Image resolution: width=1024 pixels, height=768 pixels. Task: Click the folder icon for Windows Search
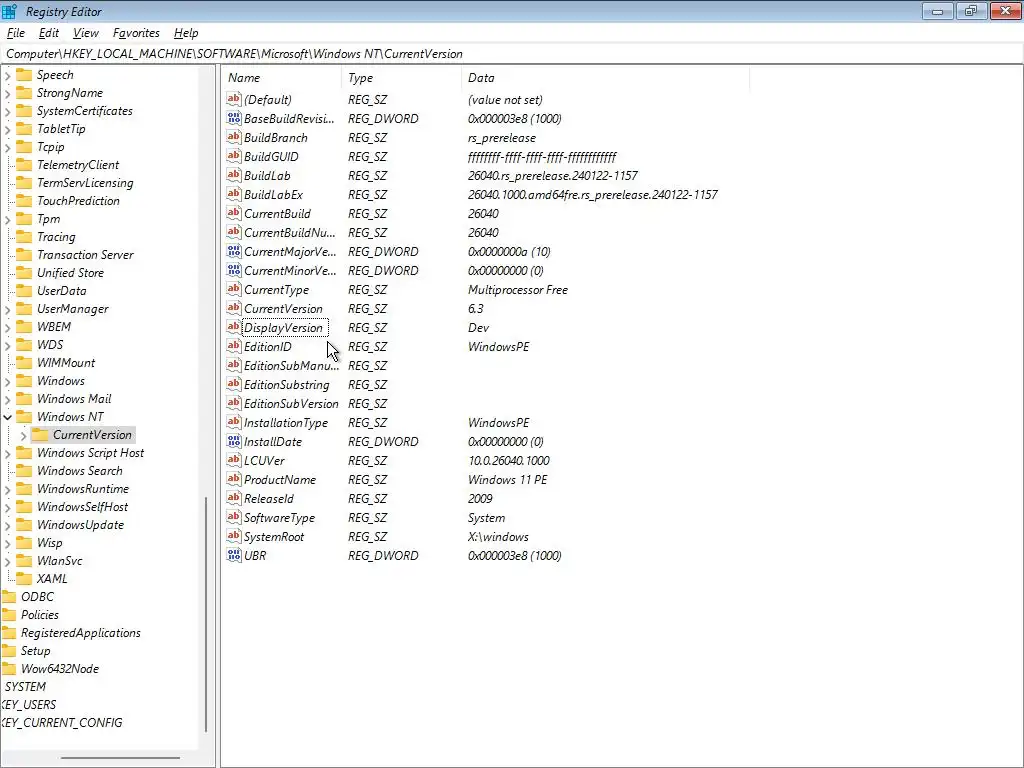[x=24, y=470]
